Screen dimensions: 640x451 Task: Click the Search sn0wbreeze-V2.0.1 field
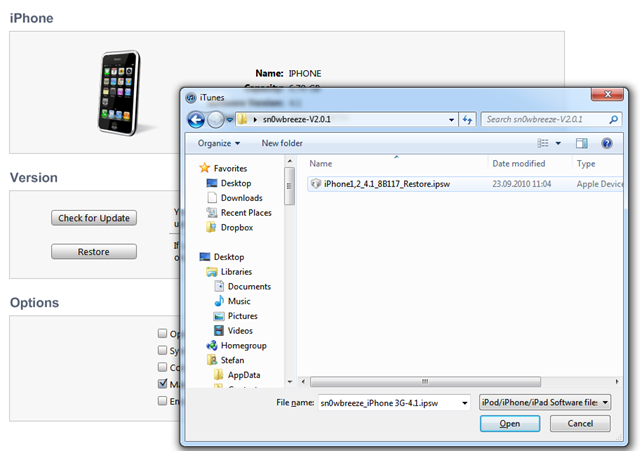pos(551,120)
